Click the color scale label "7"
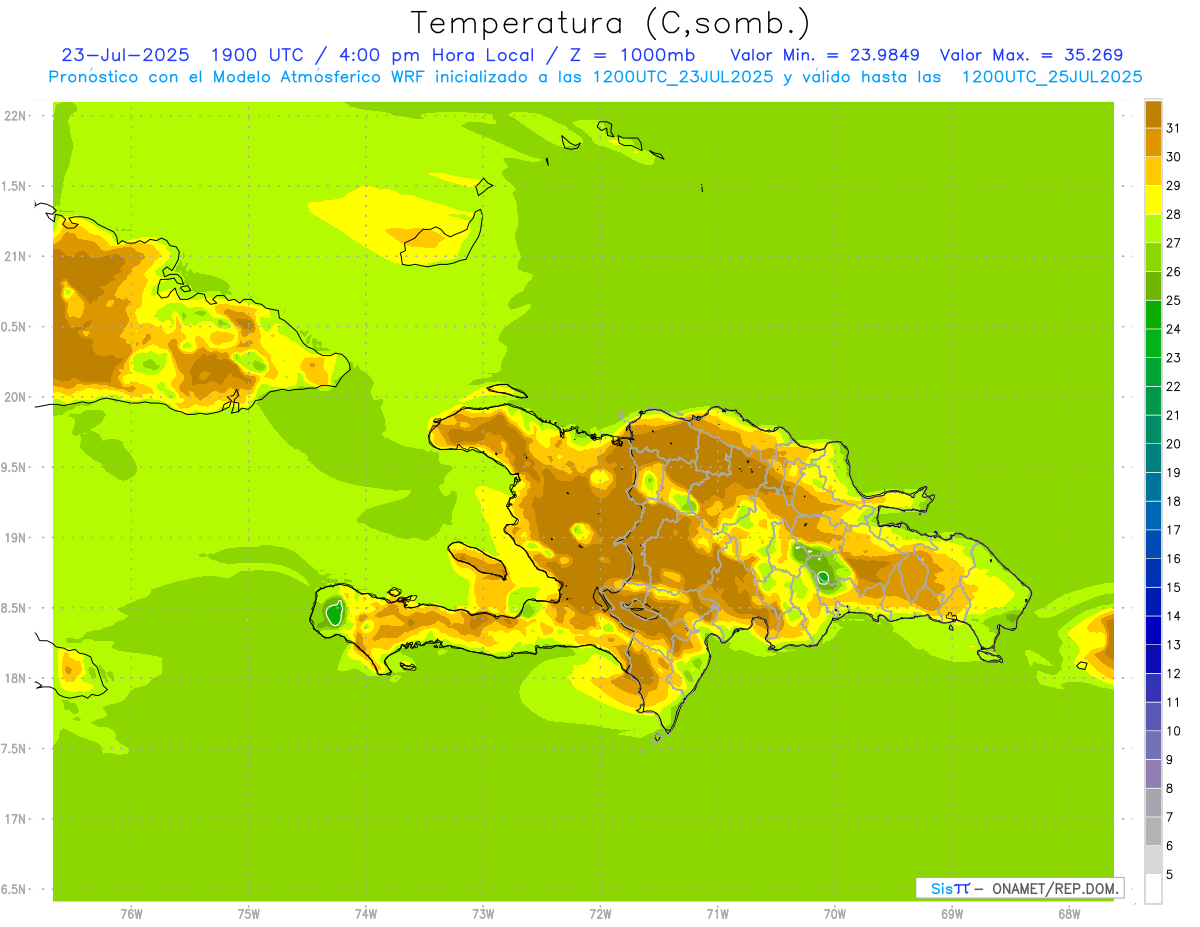Viewport: 1200px width, 927px height. [x=1170, y=818]
